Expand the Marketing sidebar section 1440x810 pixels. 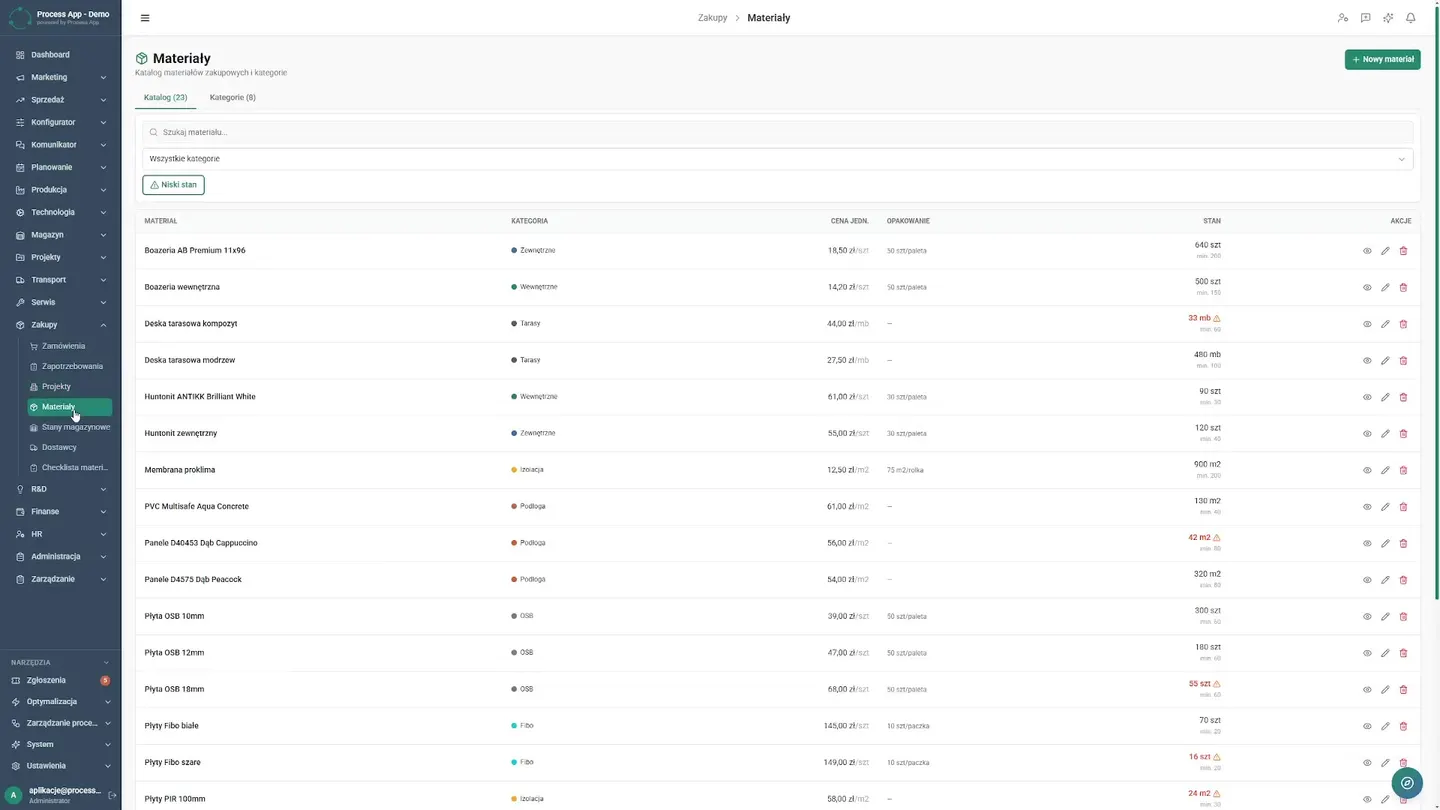click(x=61, y=77)
